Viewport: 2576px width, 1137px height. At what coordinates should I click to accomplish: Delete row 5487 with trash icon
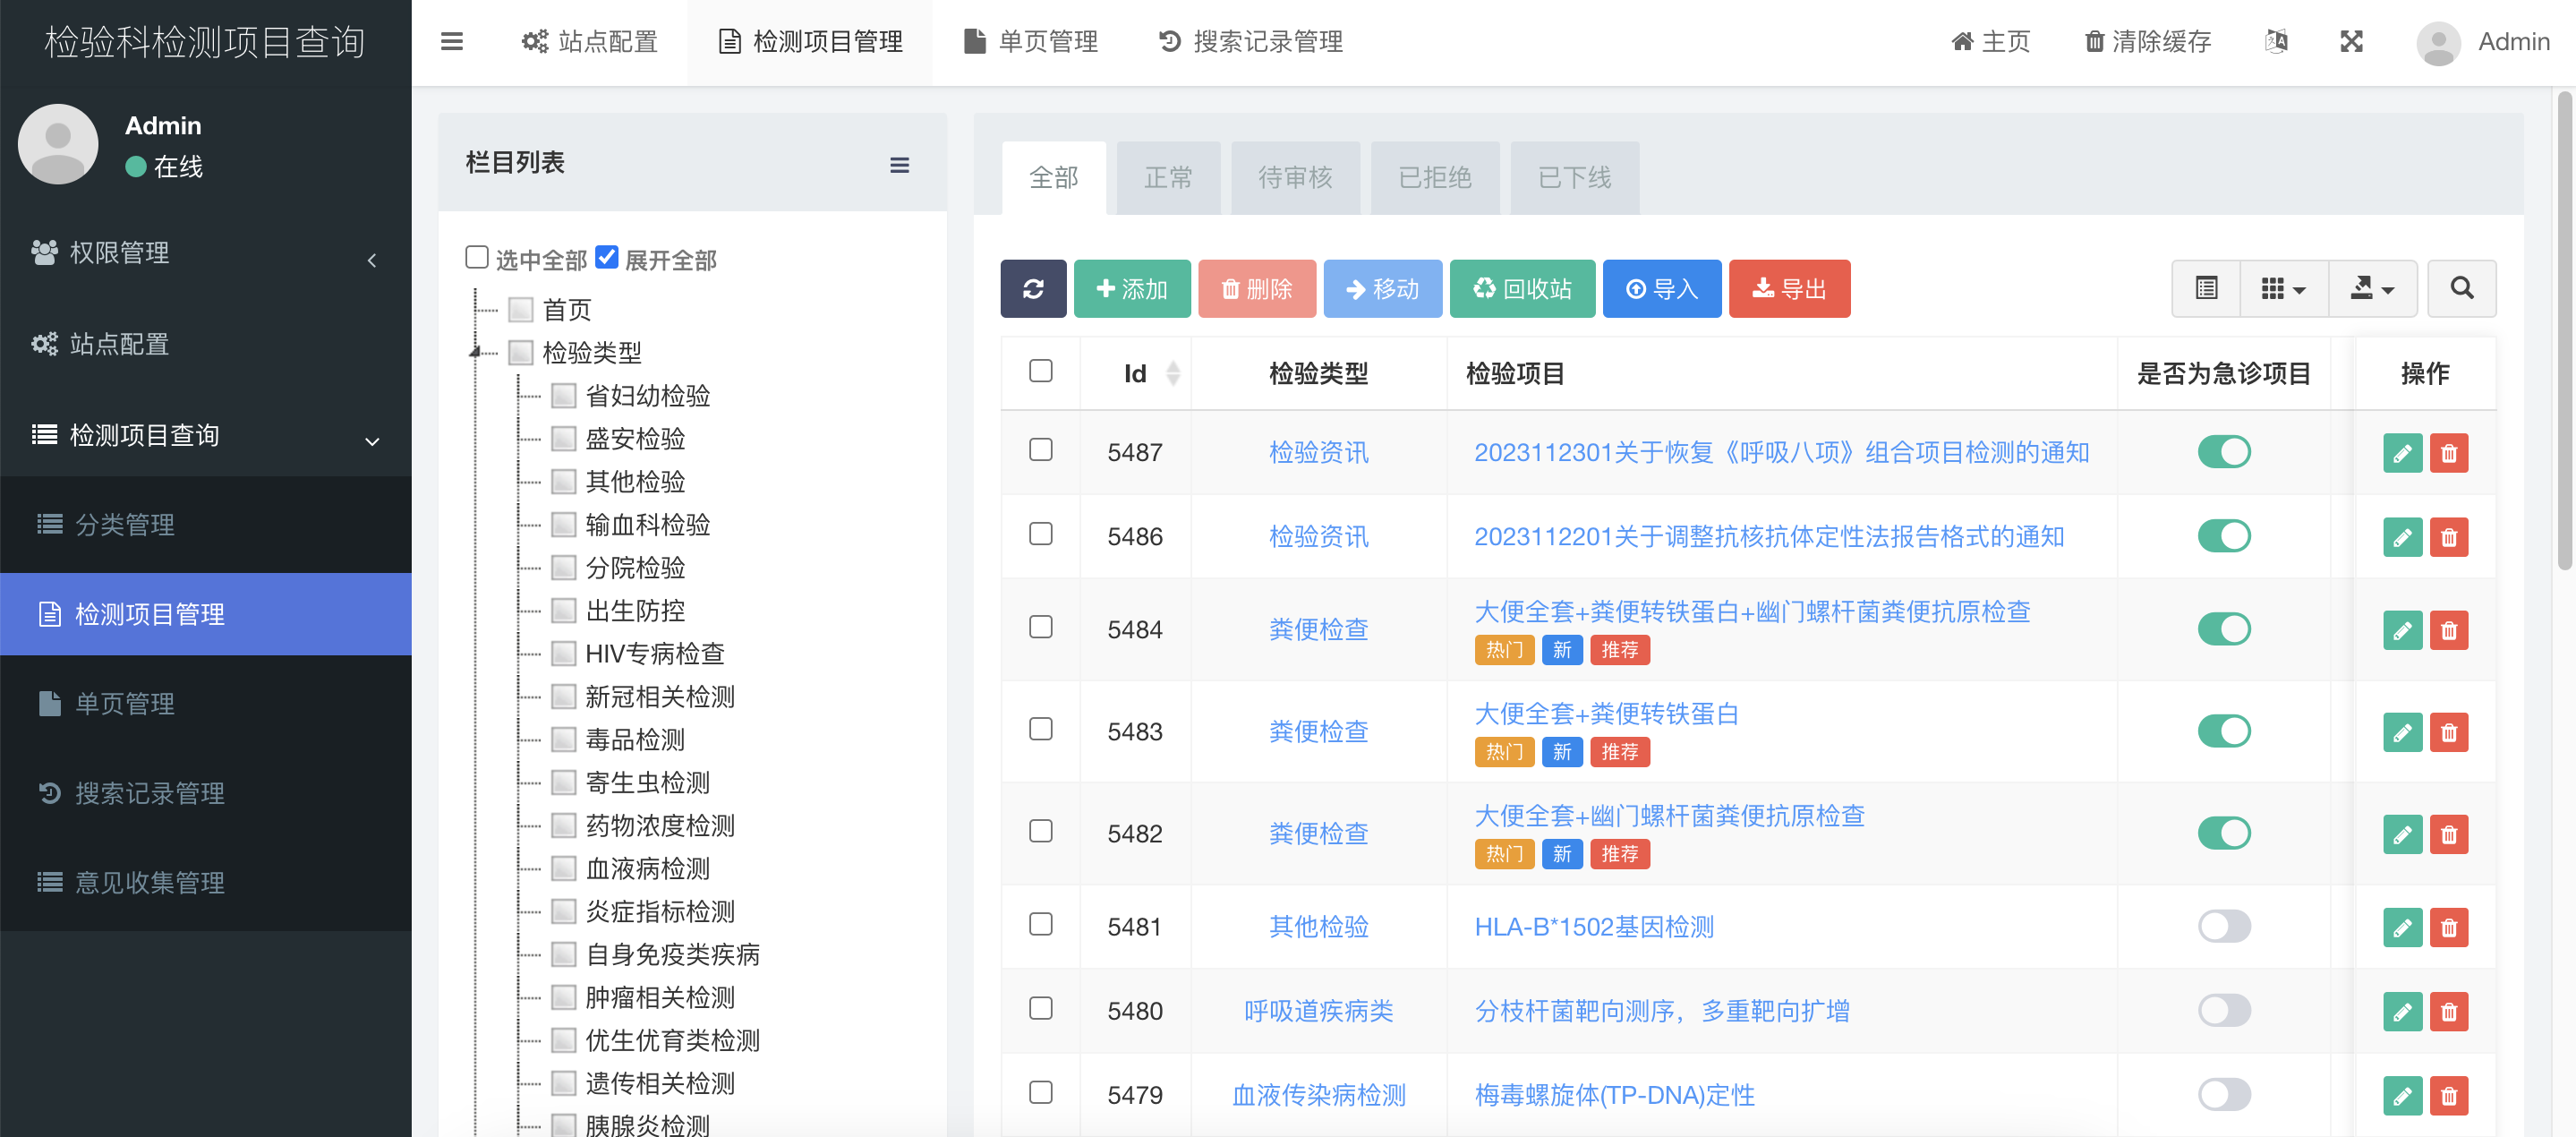coord(2449,453)
